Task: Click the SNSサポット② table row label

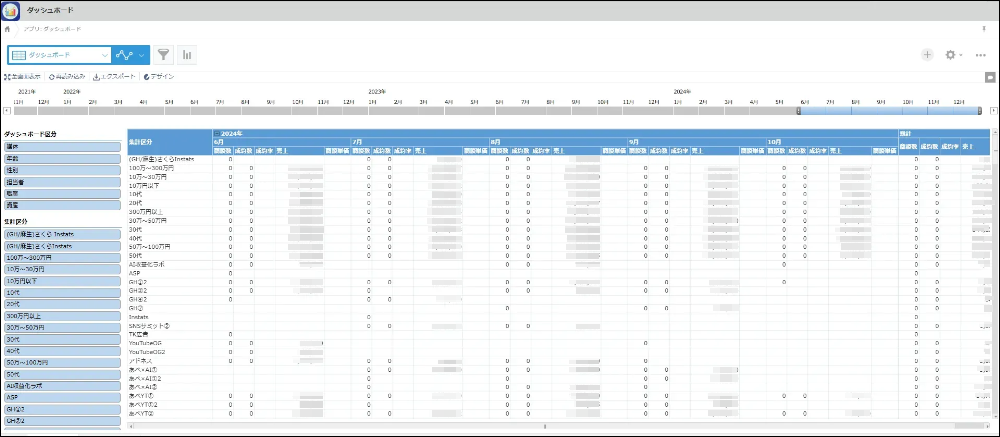Action: coord(149,325)
